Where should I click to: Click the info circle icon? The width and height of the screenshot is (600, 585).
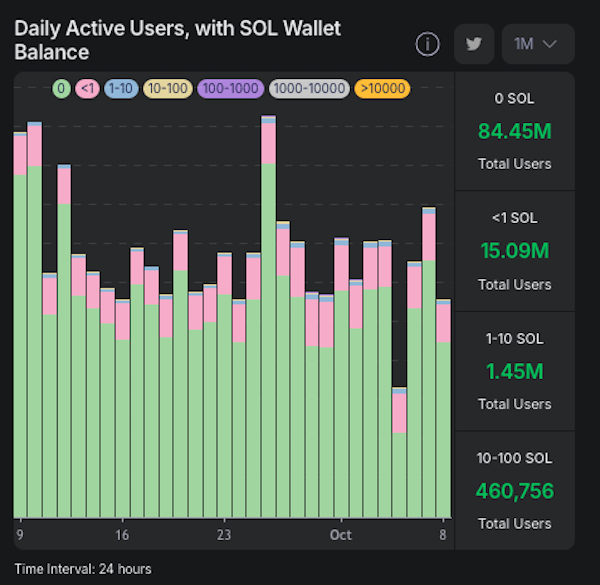click(x=427, y=44)
